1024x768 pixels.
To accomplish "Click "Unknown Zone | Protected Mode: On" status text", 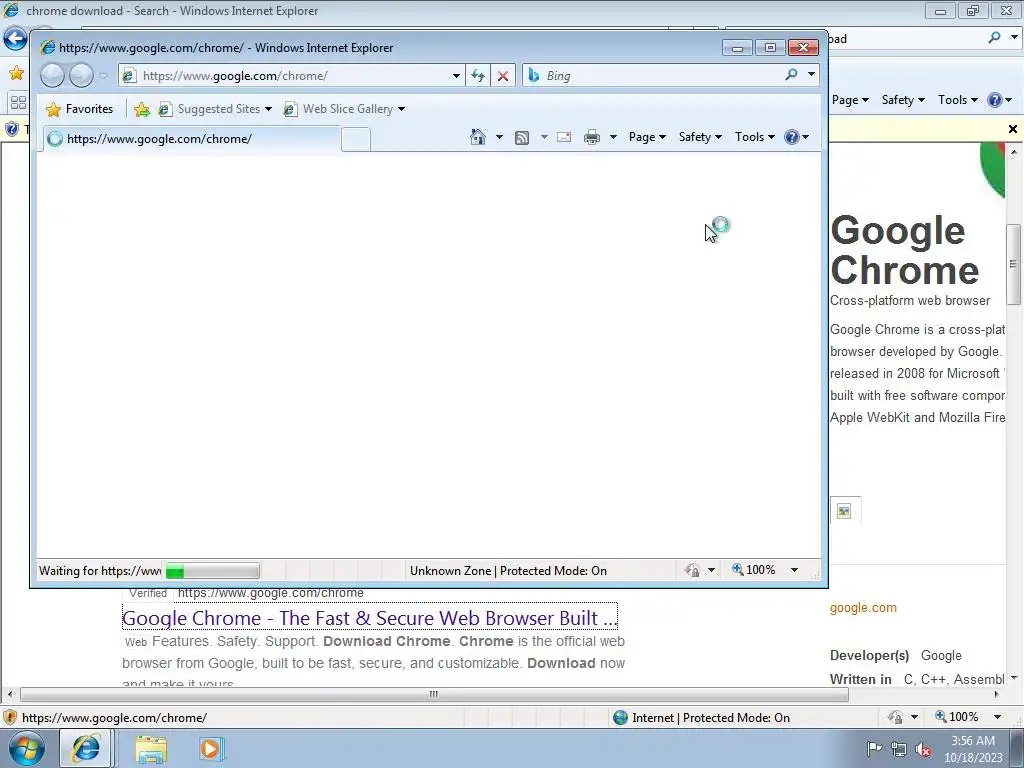I will (x=508, y=571).
